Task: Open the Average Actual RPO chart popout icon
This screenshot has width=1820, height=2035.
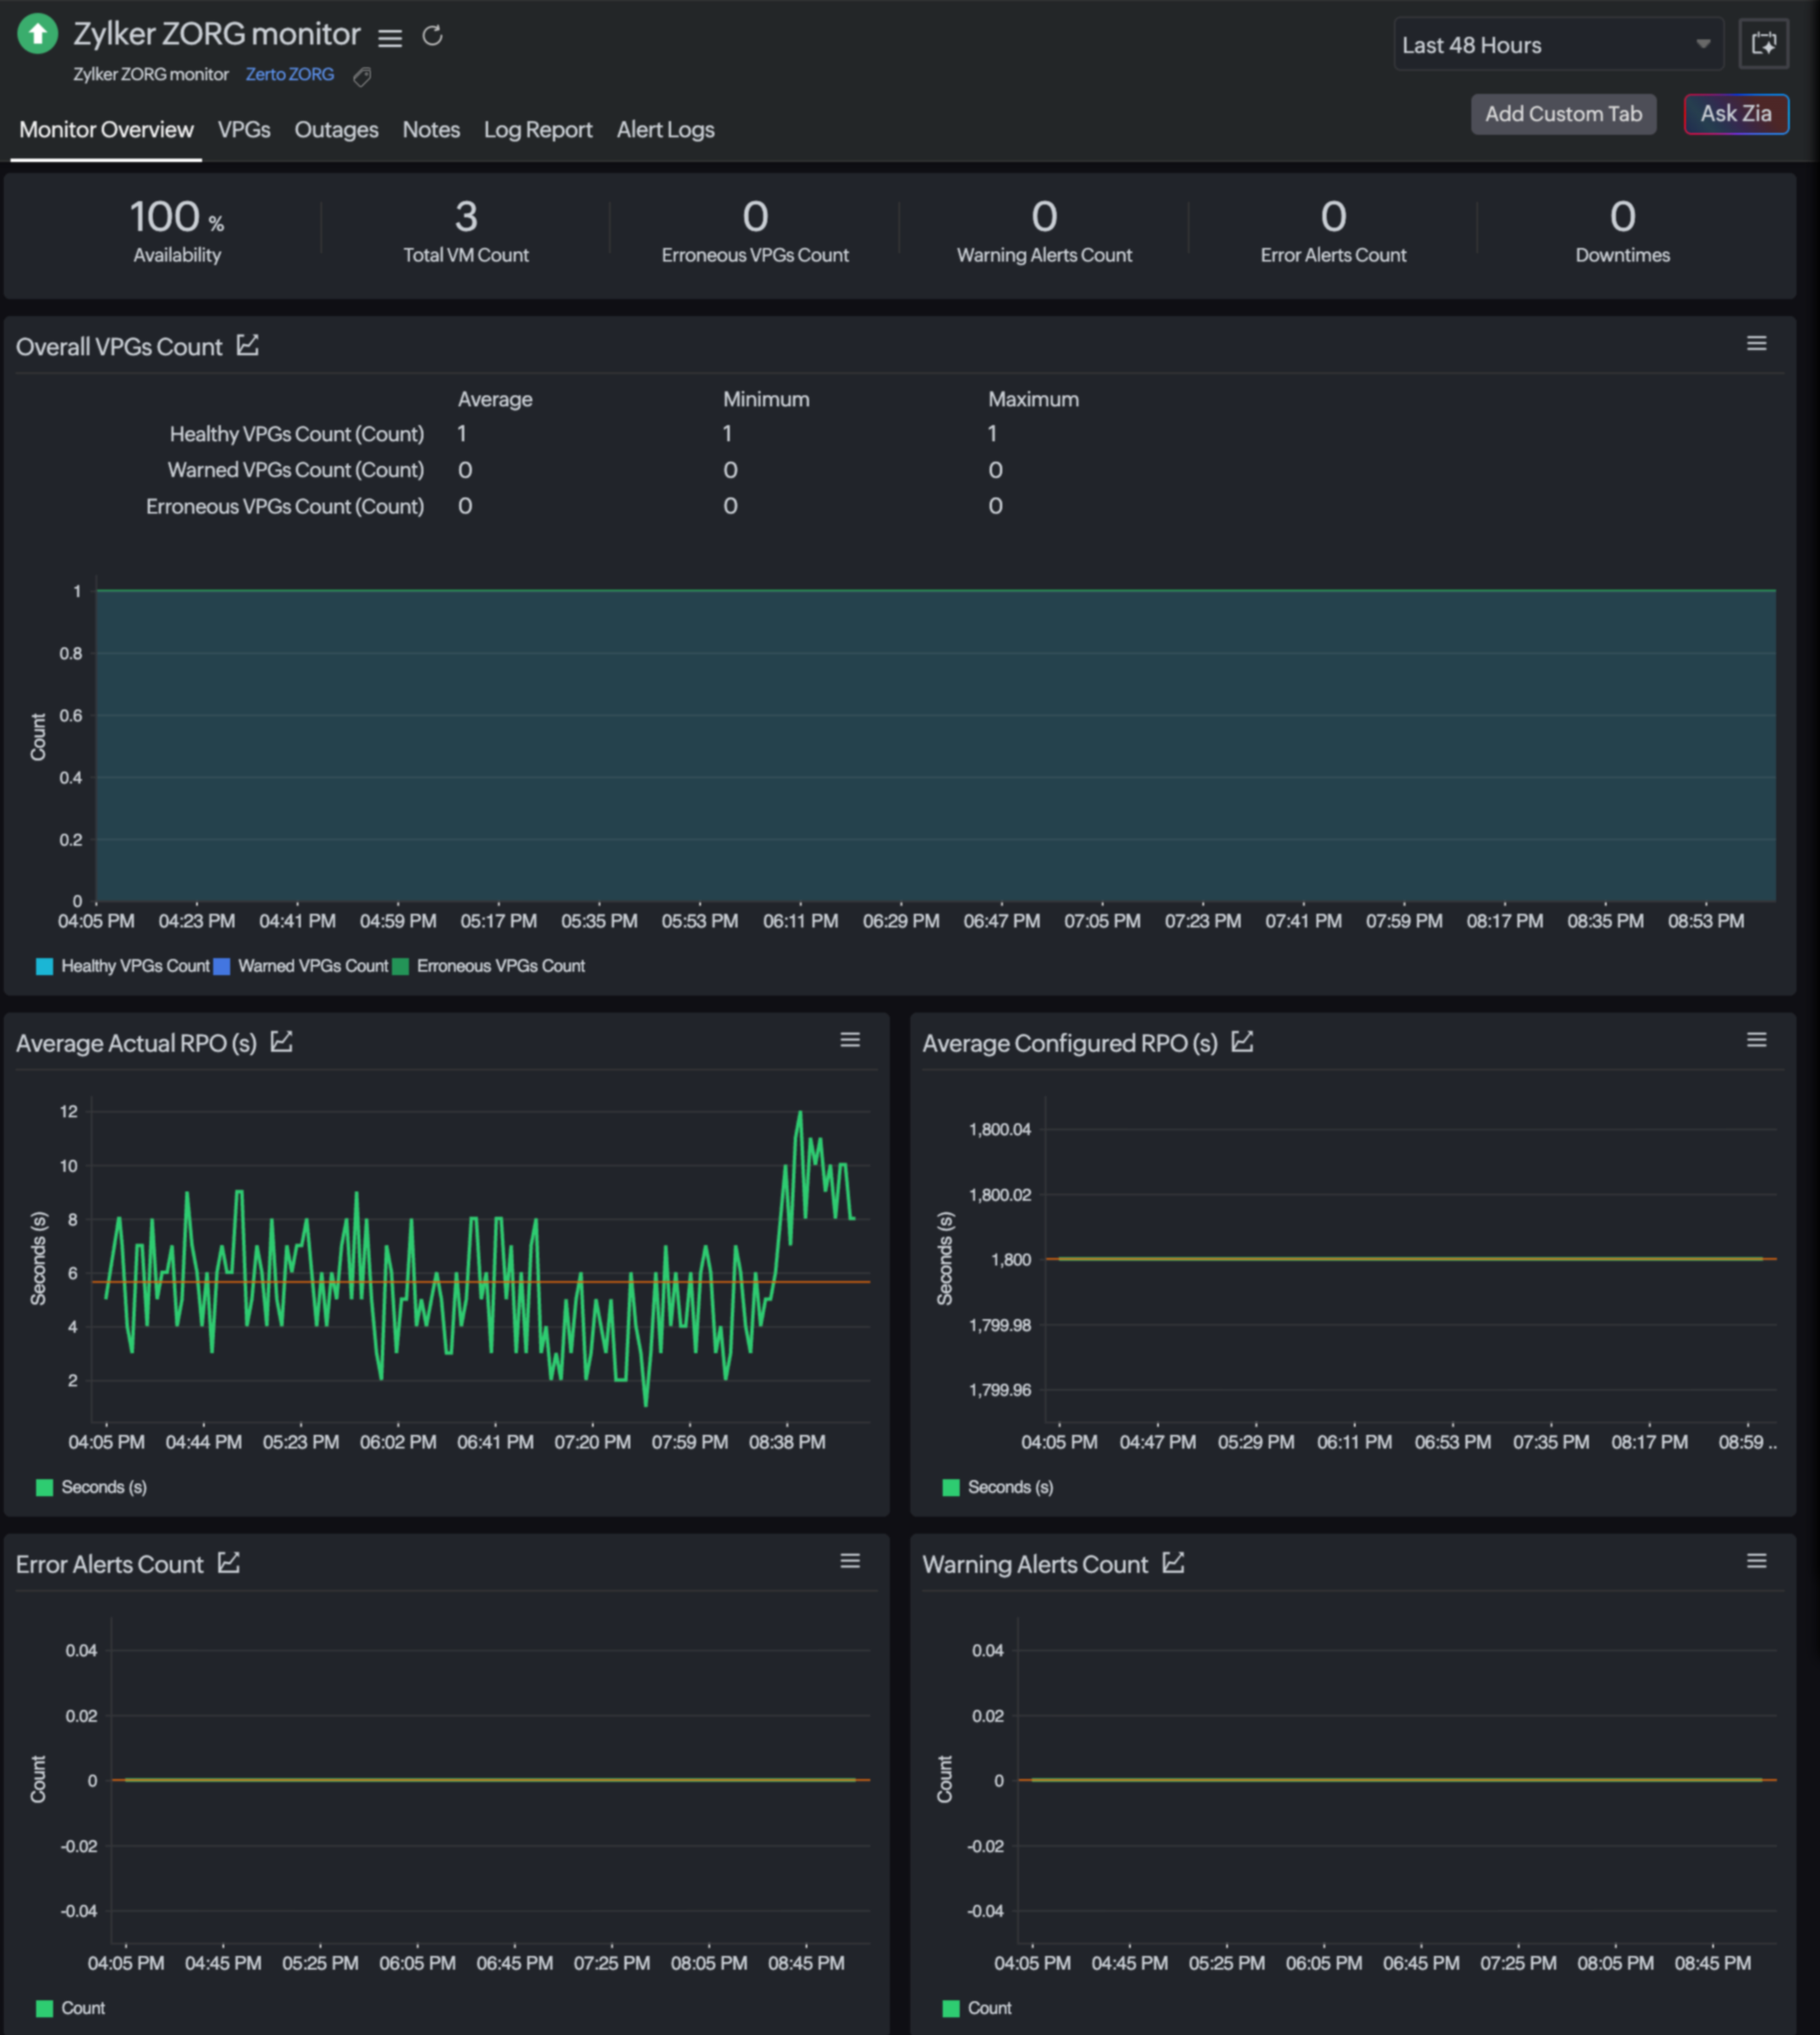Action: click(282, 1042)
